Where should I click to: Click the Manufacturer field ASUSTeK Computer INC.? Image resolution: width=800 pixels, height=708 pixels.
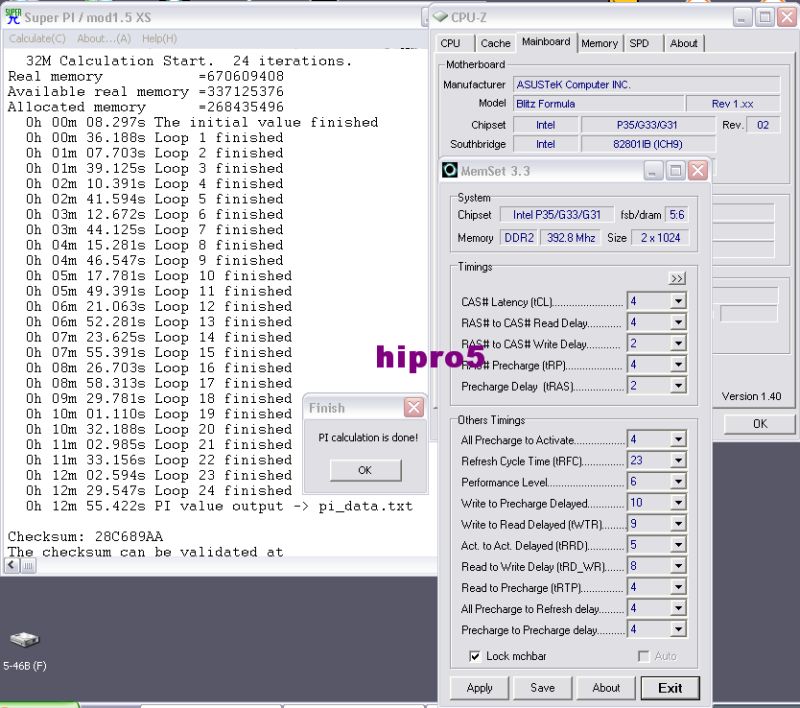pos(646,85)
